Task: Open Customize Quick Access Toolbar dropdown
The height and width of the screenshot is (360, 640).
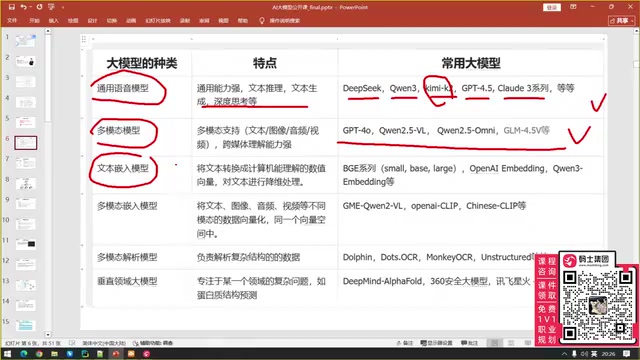Action: point(63,7)
